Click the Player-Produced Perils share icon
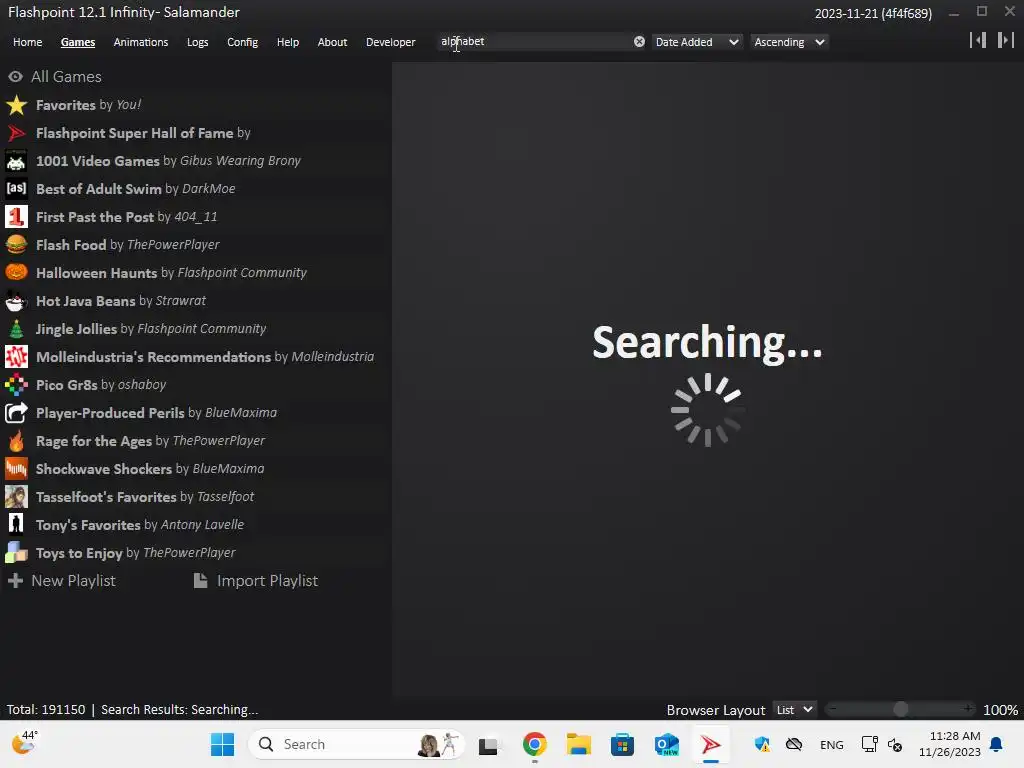1024x768 pixels. 16,413
